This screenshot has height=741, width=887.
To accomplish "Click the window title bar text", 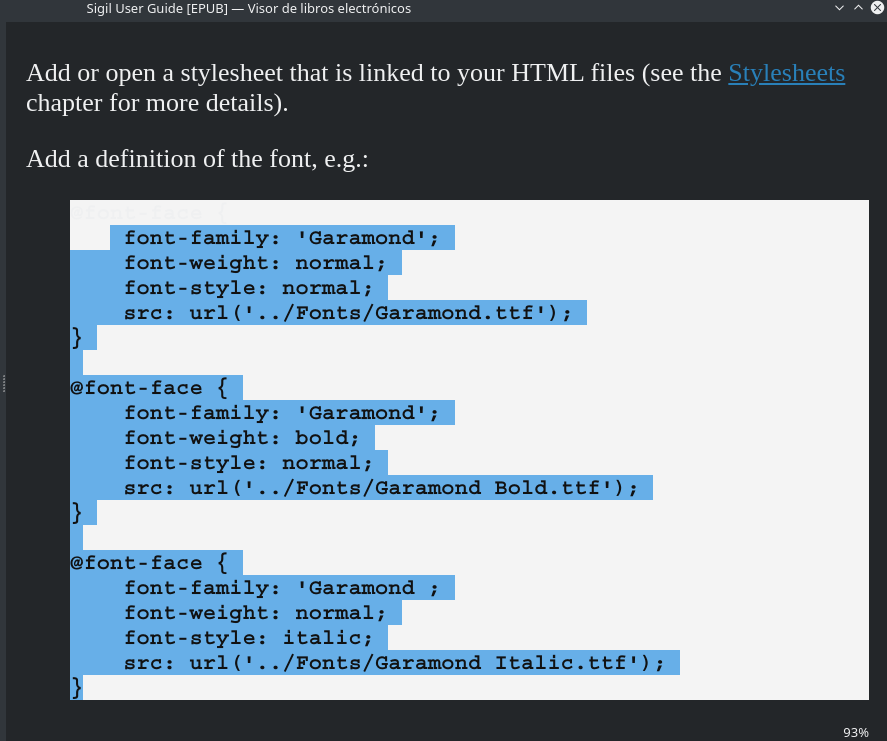I will pos(248,8).
